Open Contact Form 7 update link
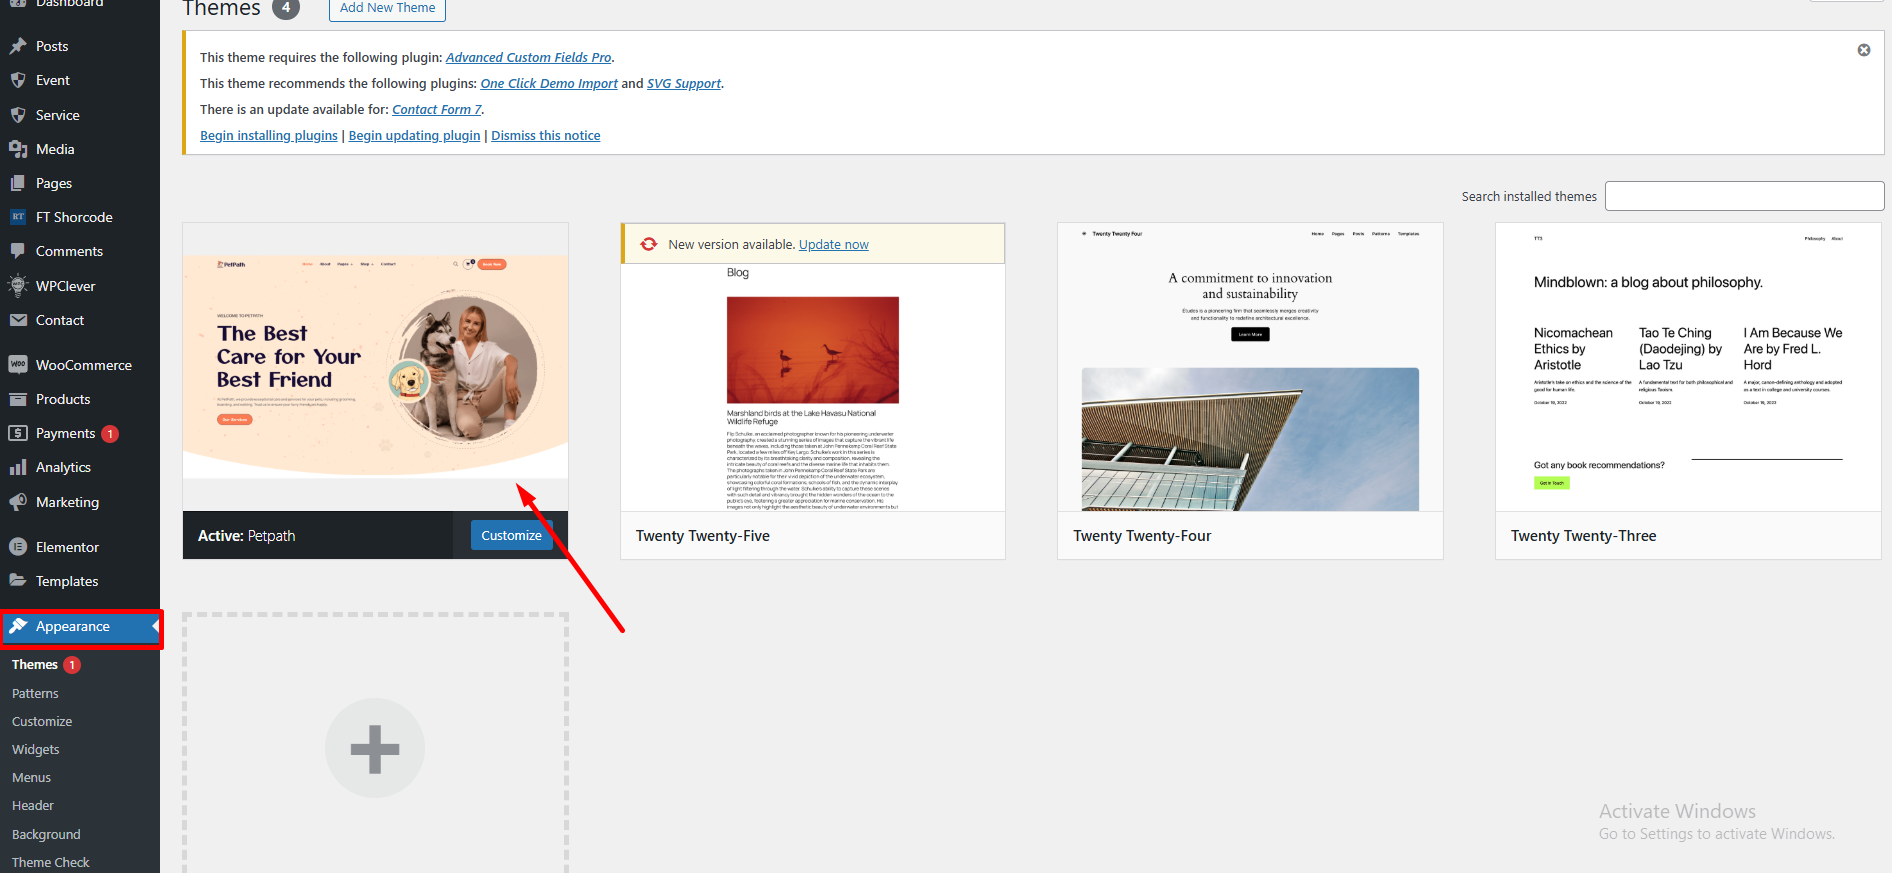 pyautogui.click(x=437, y=109)
